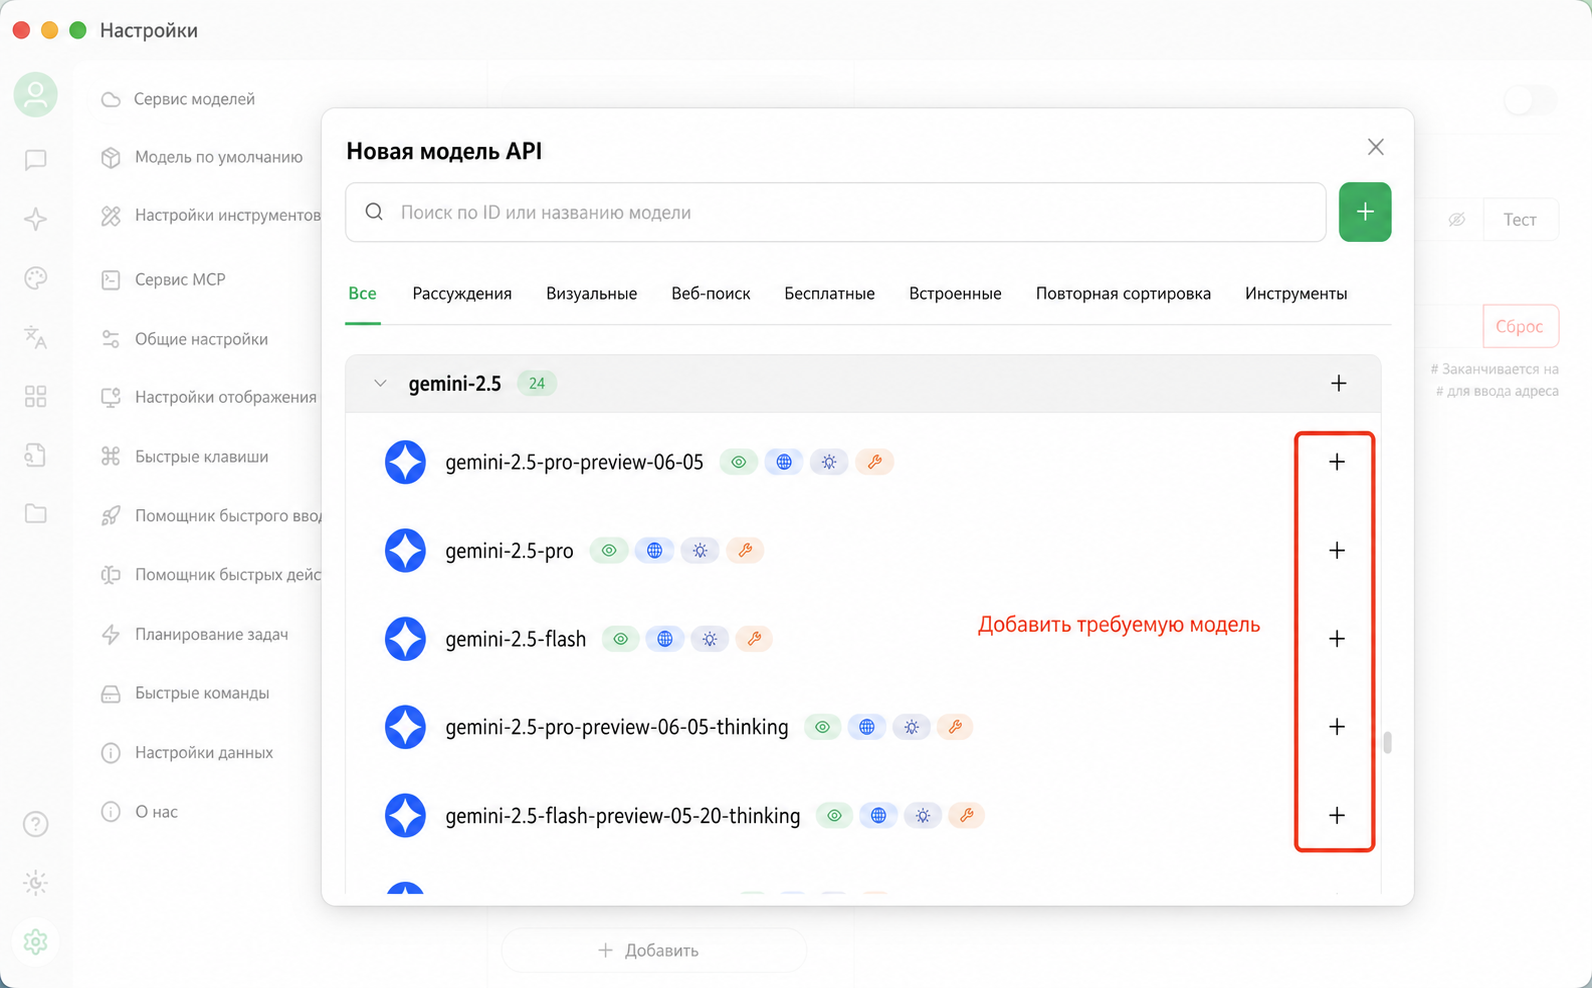Click the «Тест» button behind the dialog
Image resolution: width=1592 pixels, height=988 pixels.
[1520, 220]
